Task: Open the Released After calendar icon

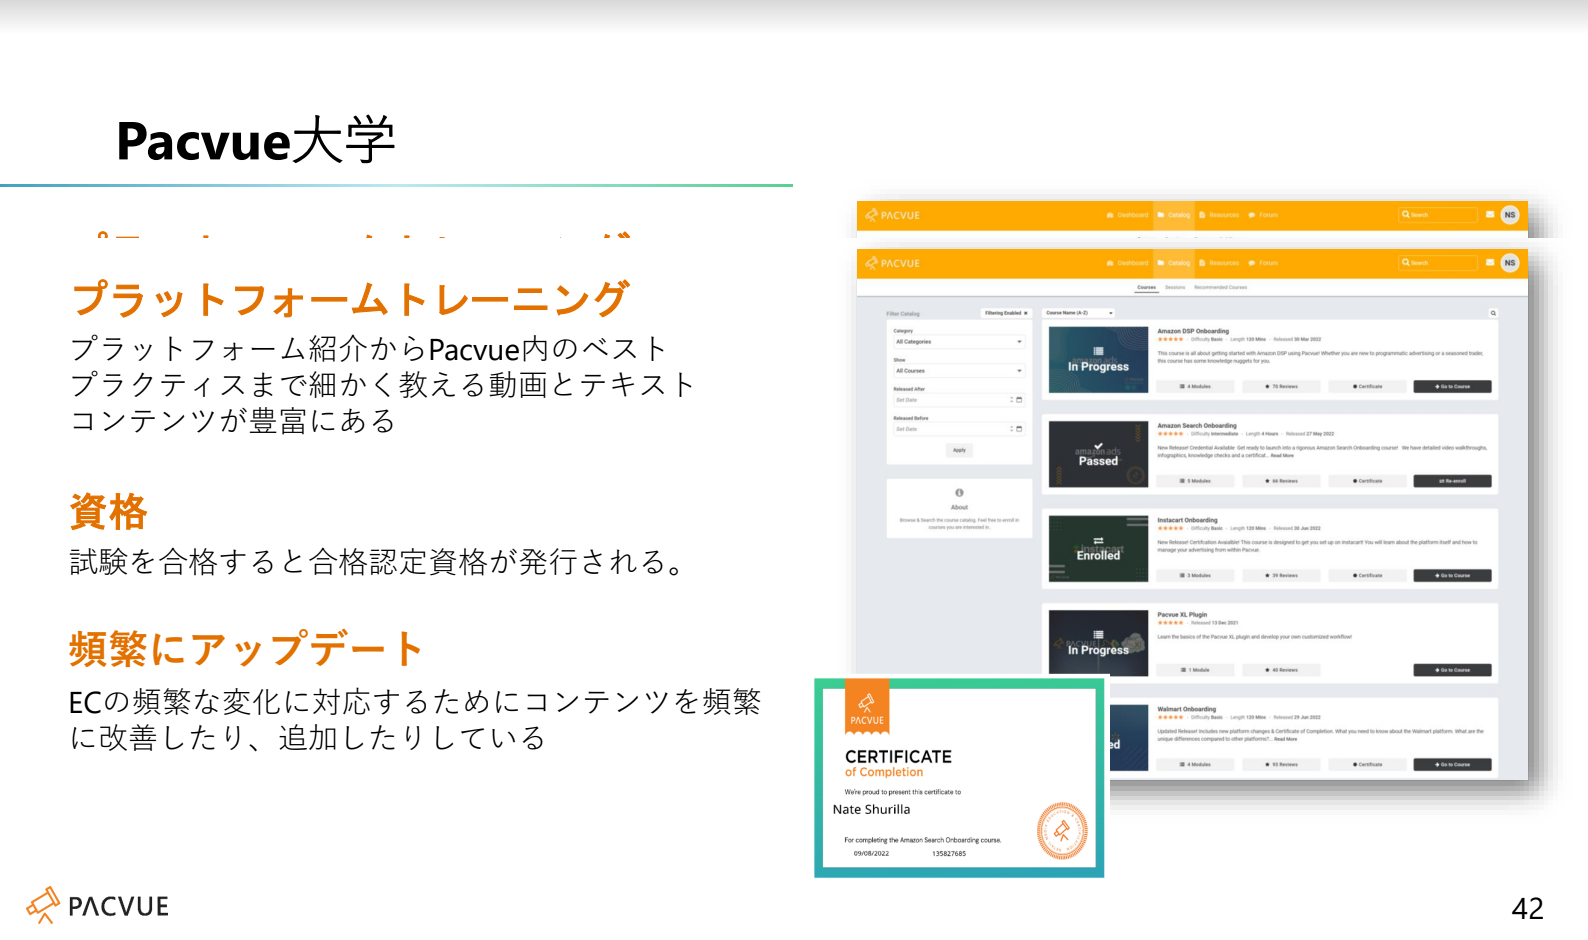Action: 1019,400
